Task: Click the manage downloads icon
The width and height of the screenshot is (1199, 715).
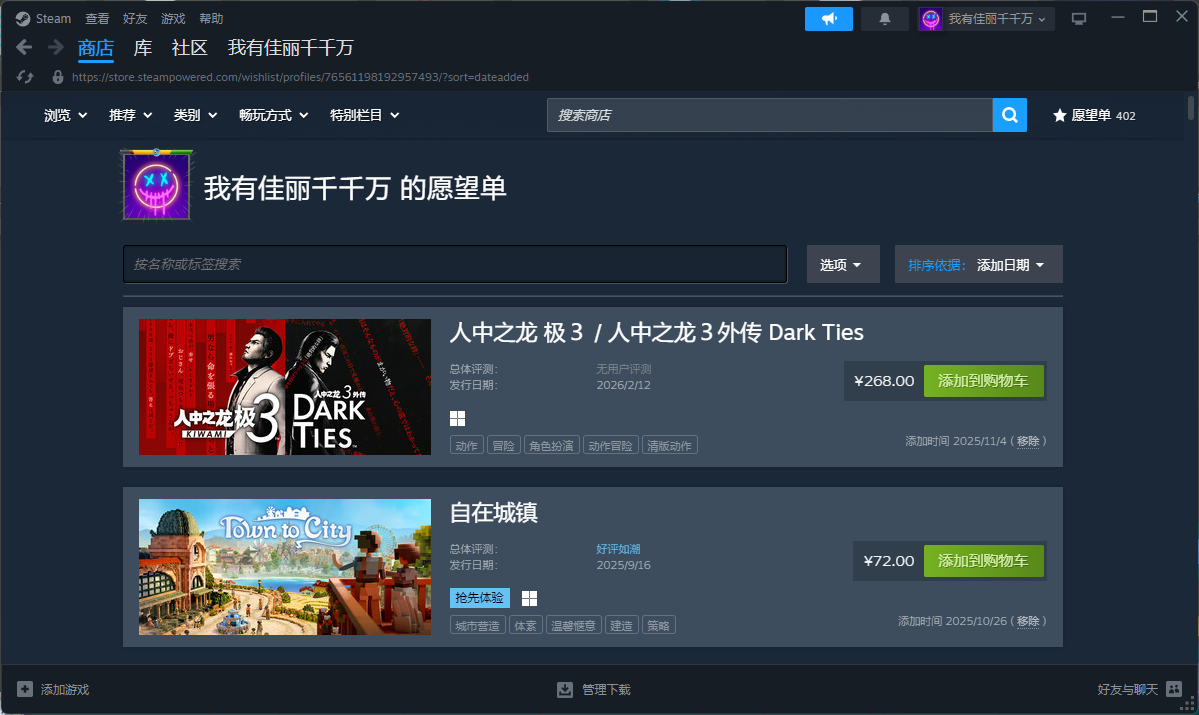Action: (565, 689)
